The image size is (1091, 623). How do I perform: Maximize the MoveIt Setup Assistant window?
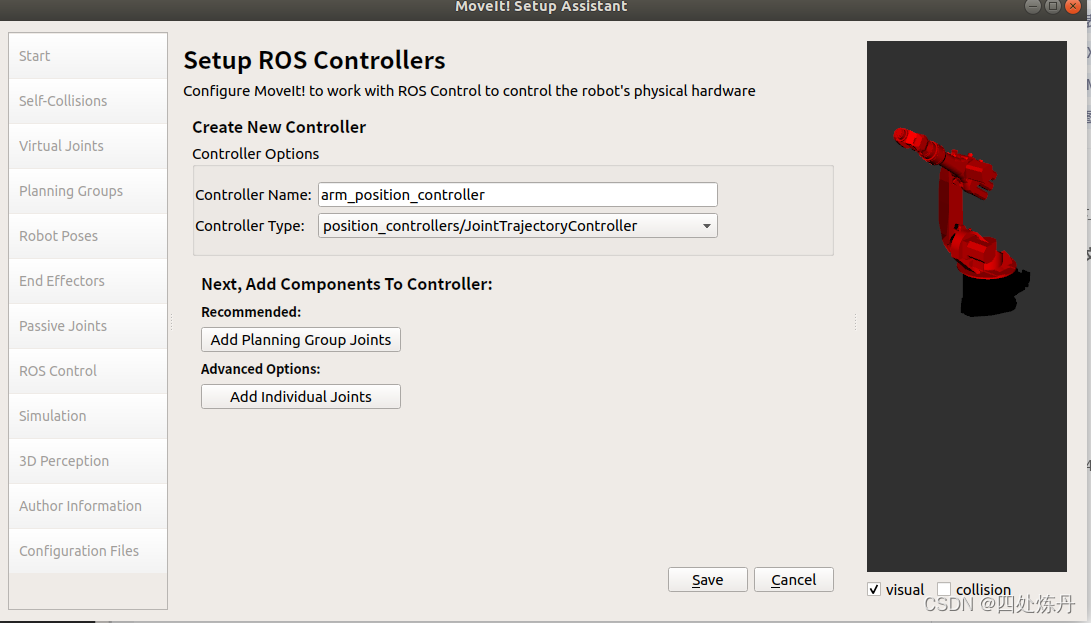[x=1053, y=6]
